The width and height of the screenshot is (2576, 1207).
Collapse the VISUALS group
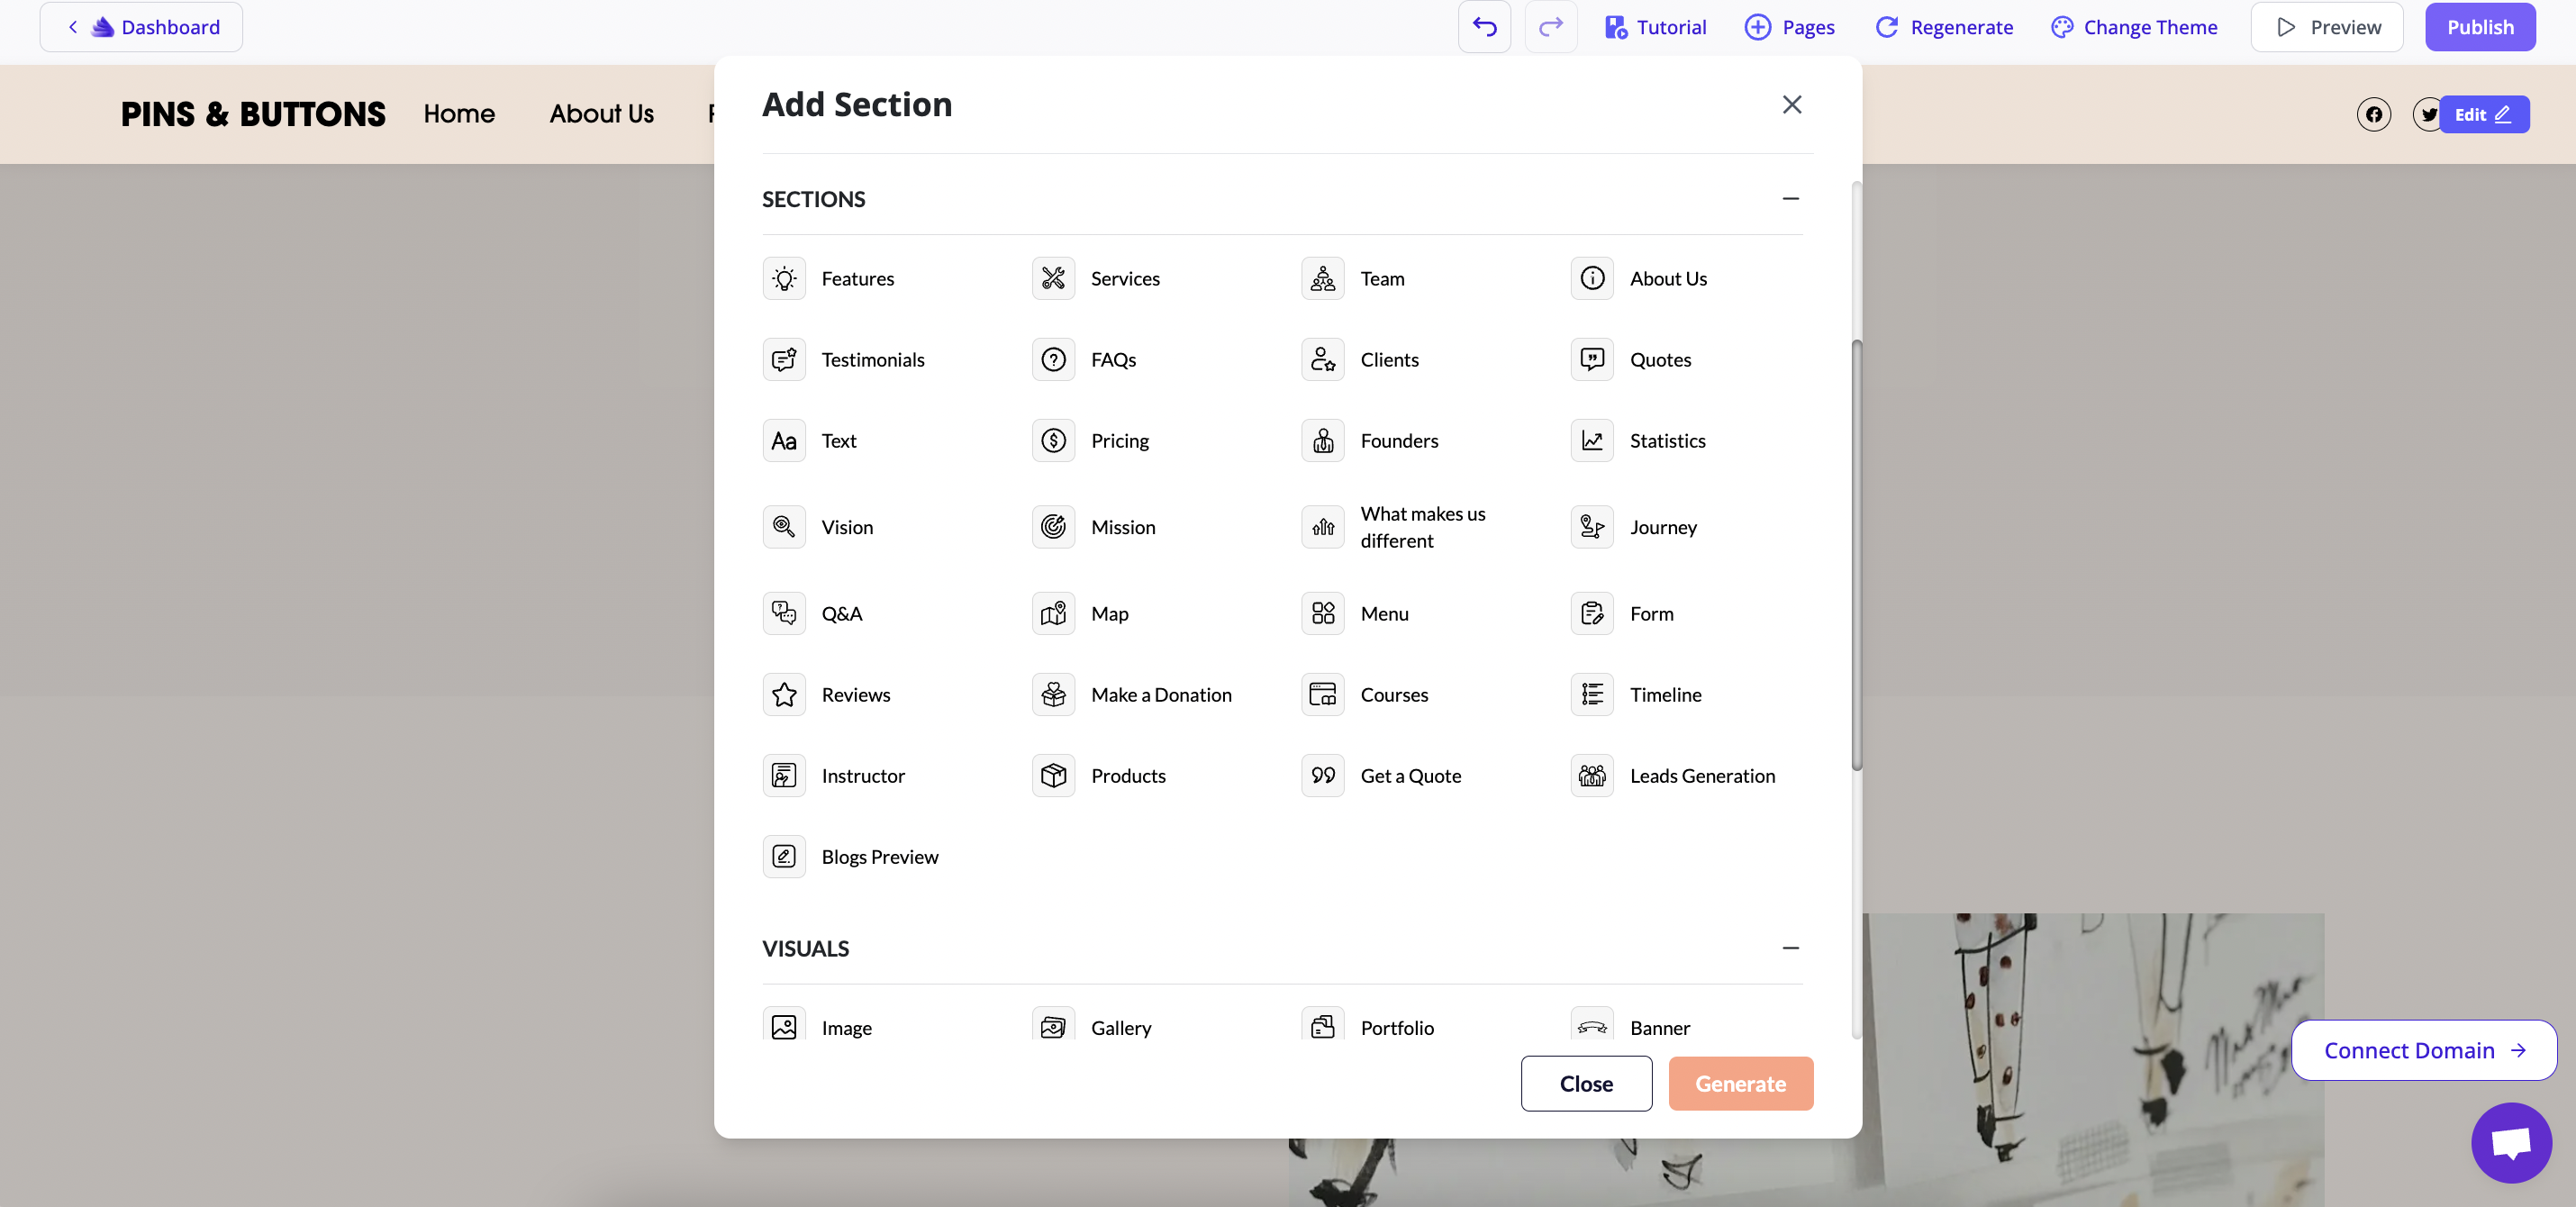click(x=1790, y=947)
